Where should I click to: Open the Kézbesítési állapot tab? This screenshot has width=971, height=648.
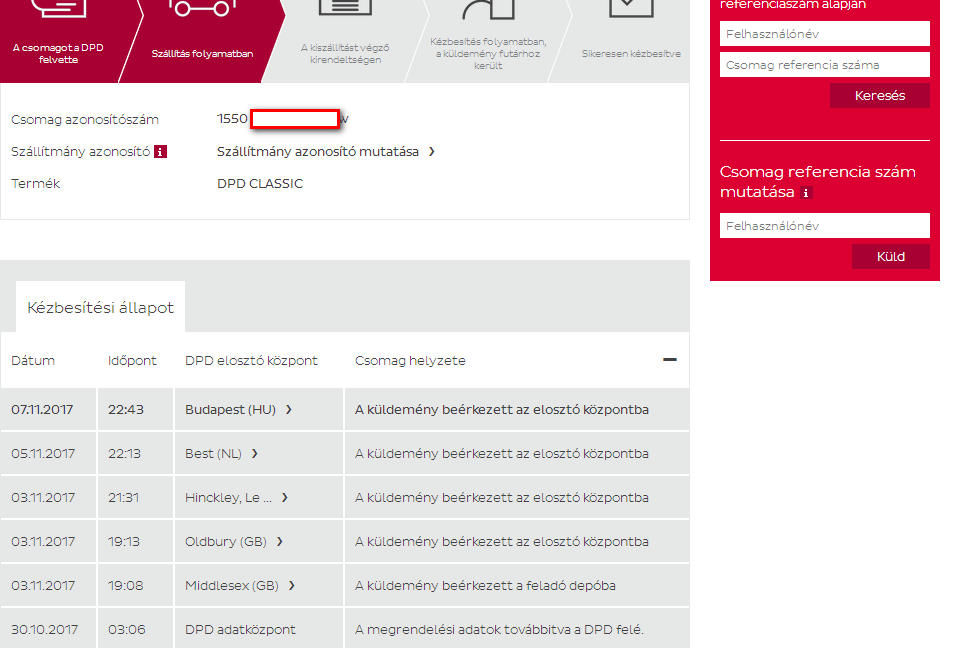pos(100,307)
